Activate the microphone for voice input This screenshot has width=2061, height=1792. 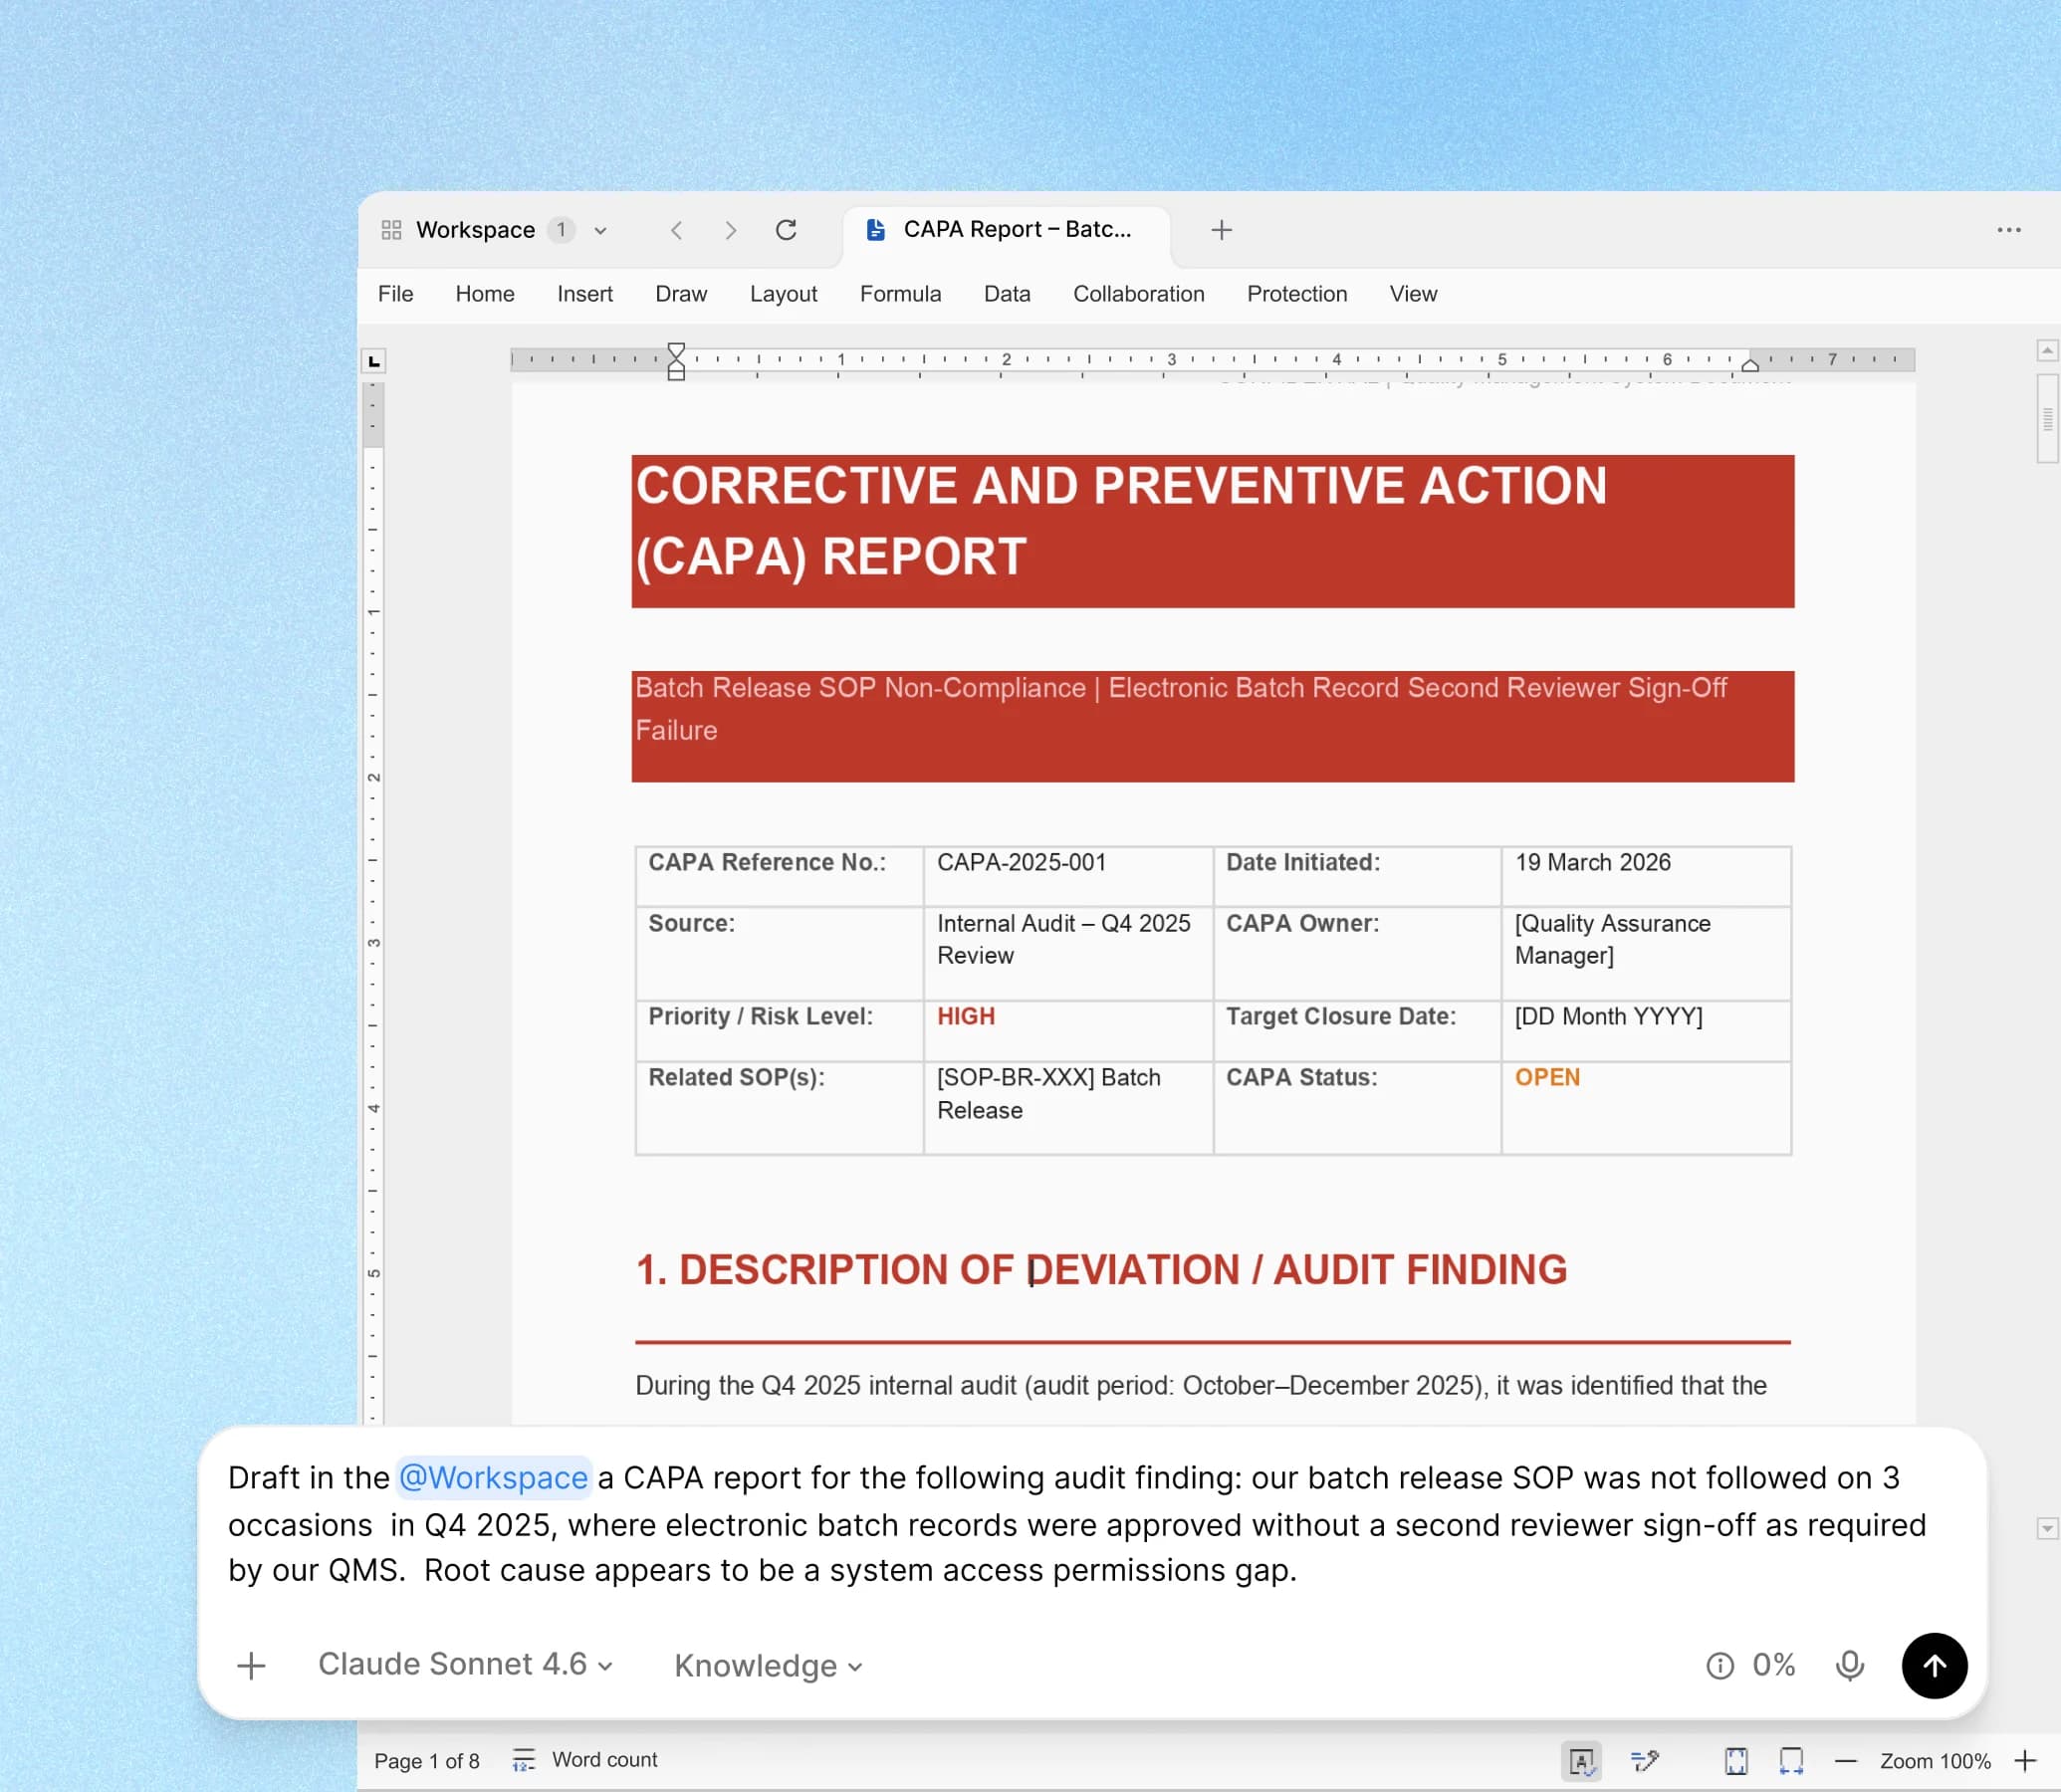pos(1849,1665)
